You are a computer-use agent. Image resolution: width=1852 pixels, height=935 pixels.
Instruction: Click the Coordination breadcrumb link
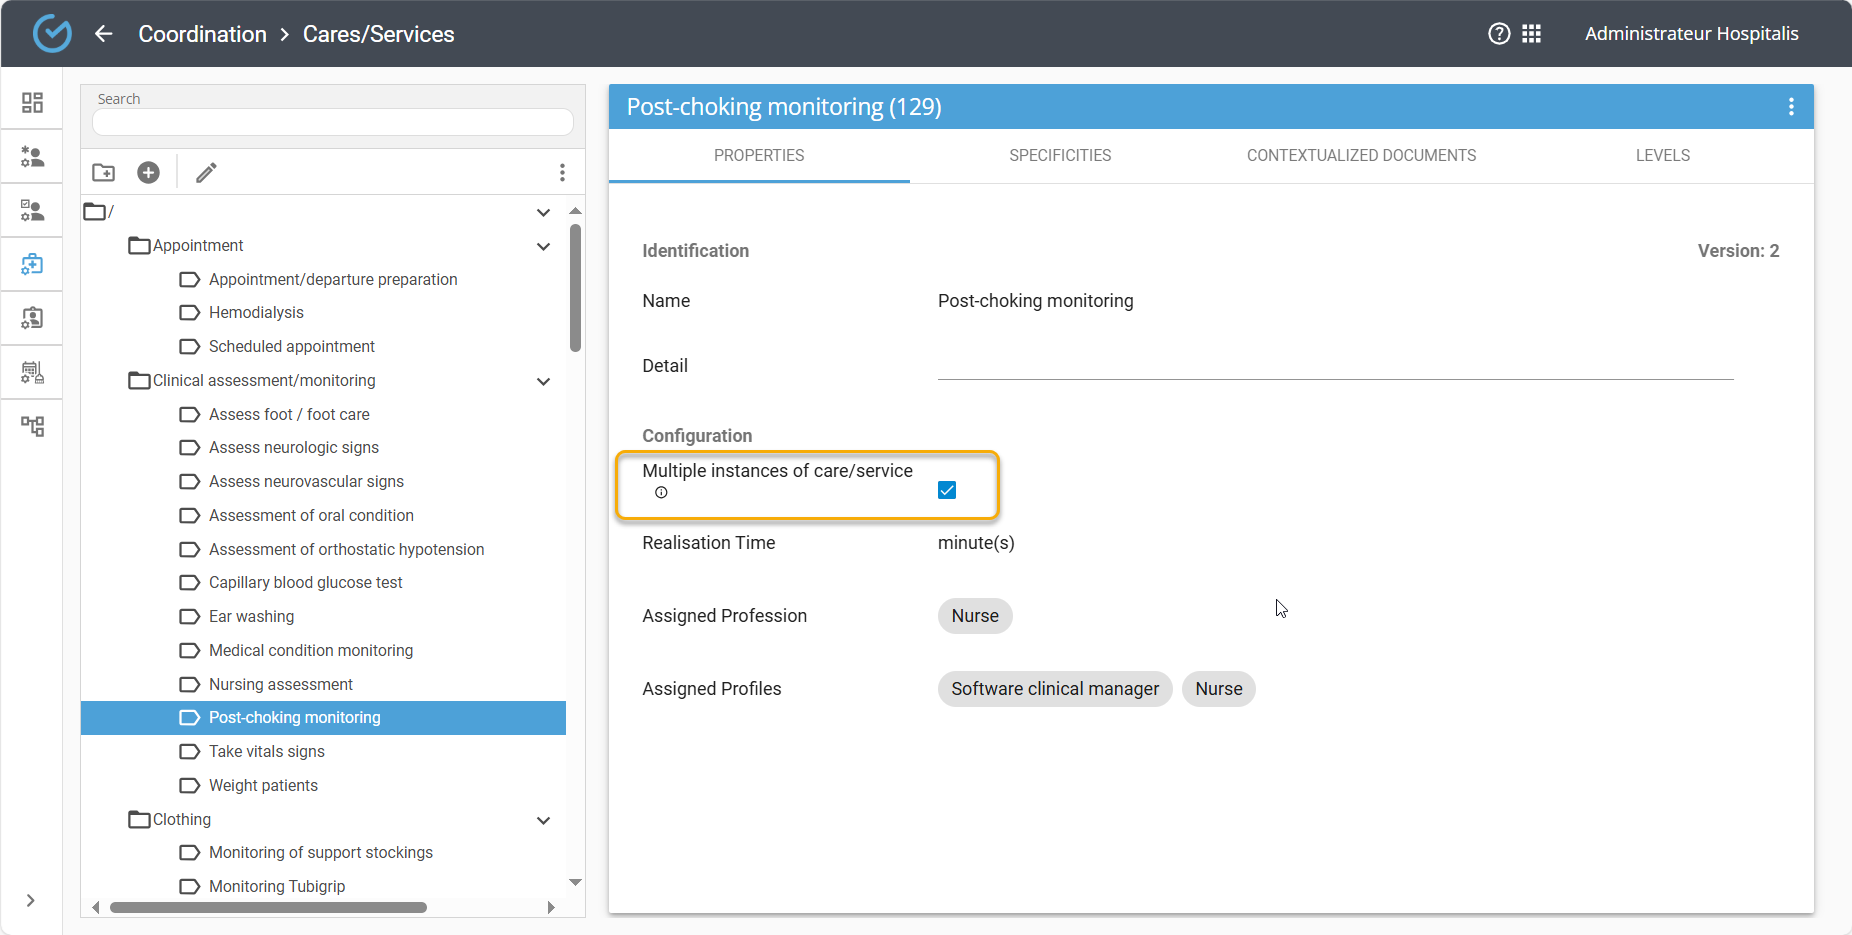click(202, 34)
